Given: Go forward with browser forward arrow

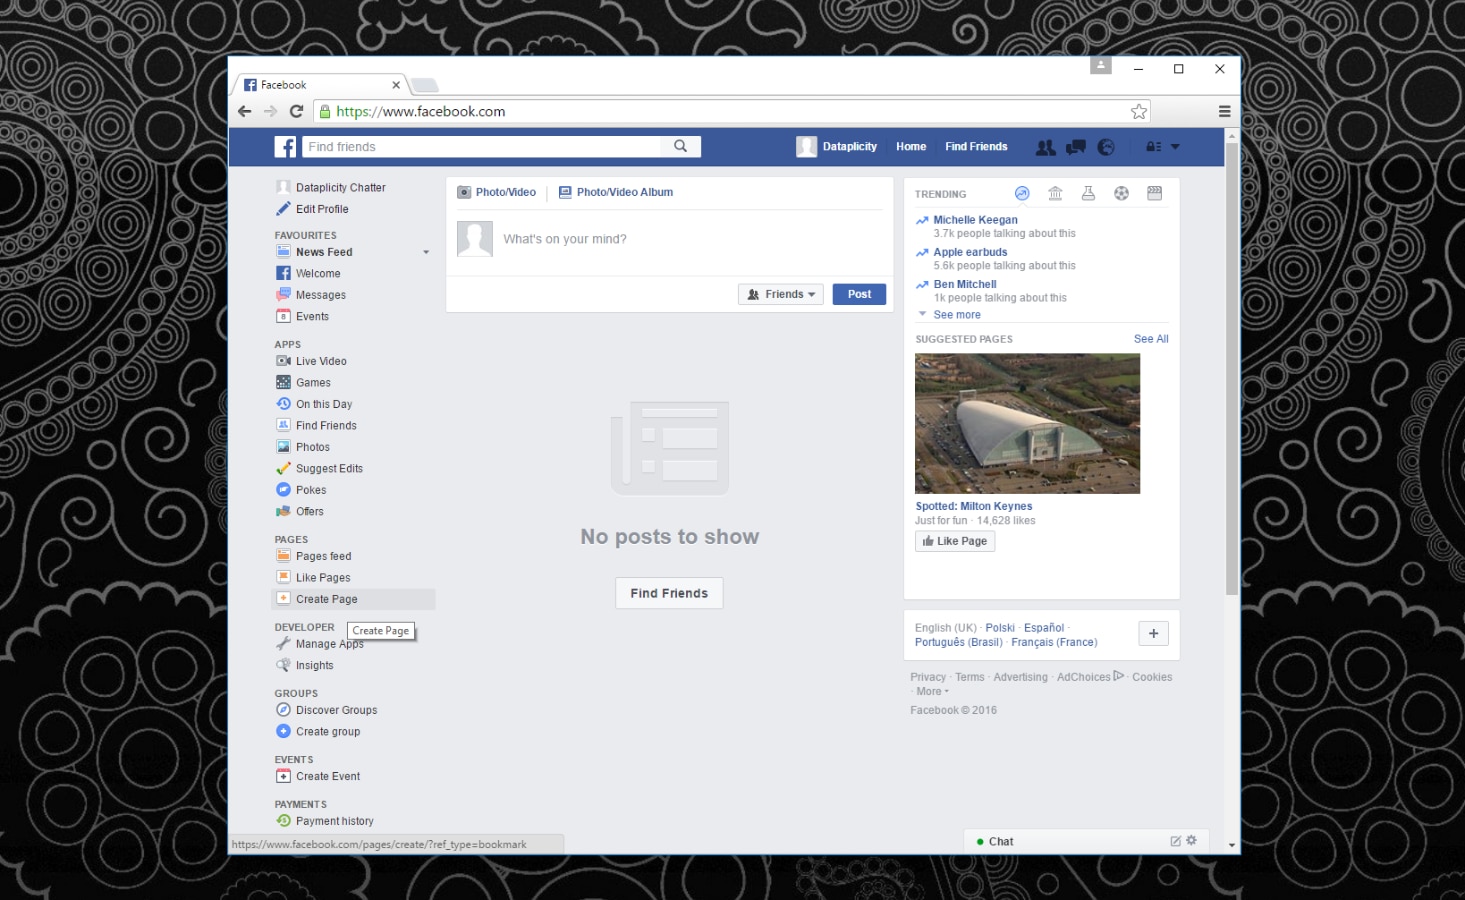Looking at the screenshot, I should (x=270, y=111).
